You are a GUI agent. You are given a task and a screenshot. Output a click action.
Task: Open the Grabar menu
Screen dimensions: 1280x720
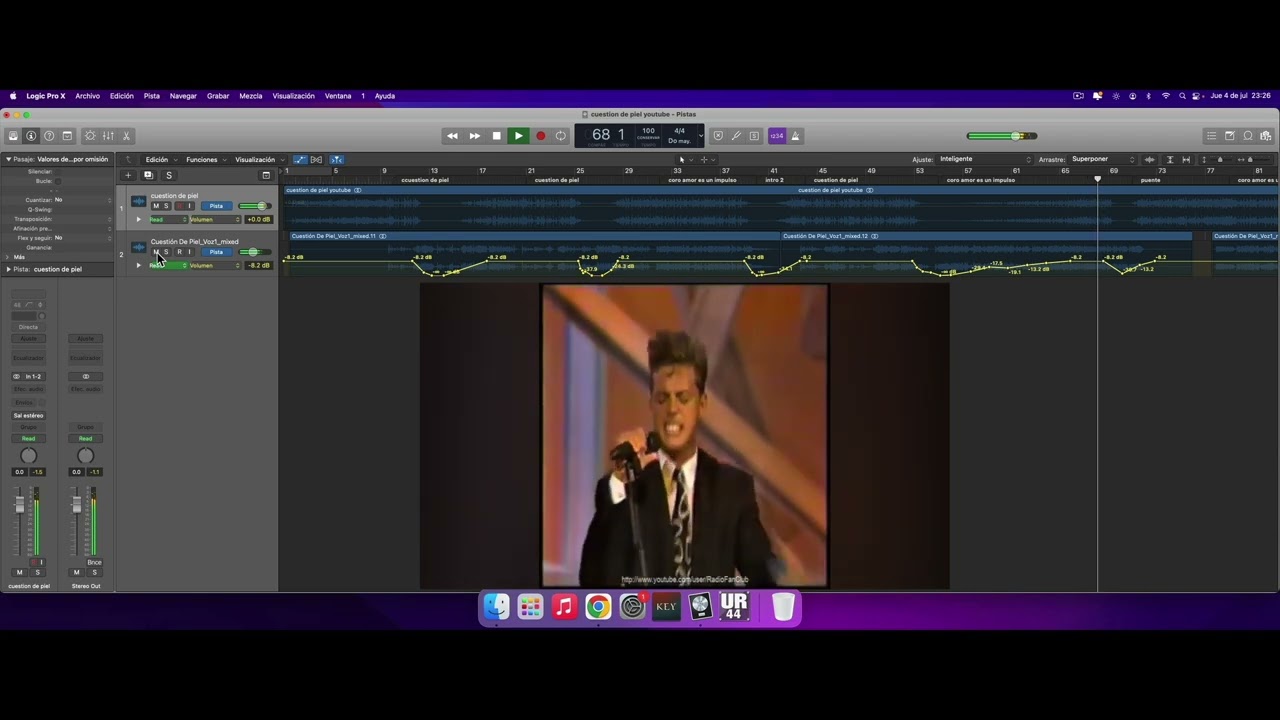(218, 96)
